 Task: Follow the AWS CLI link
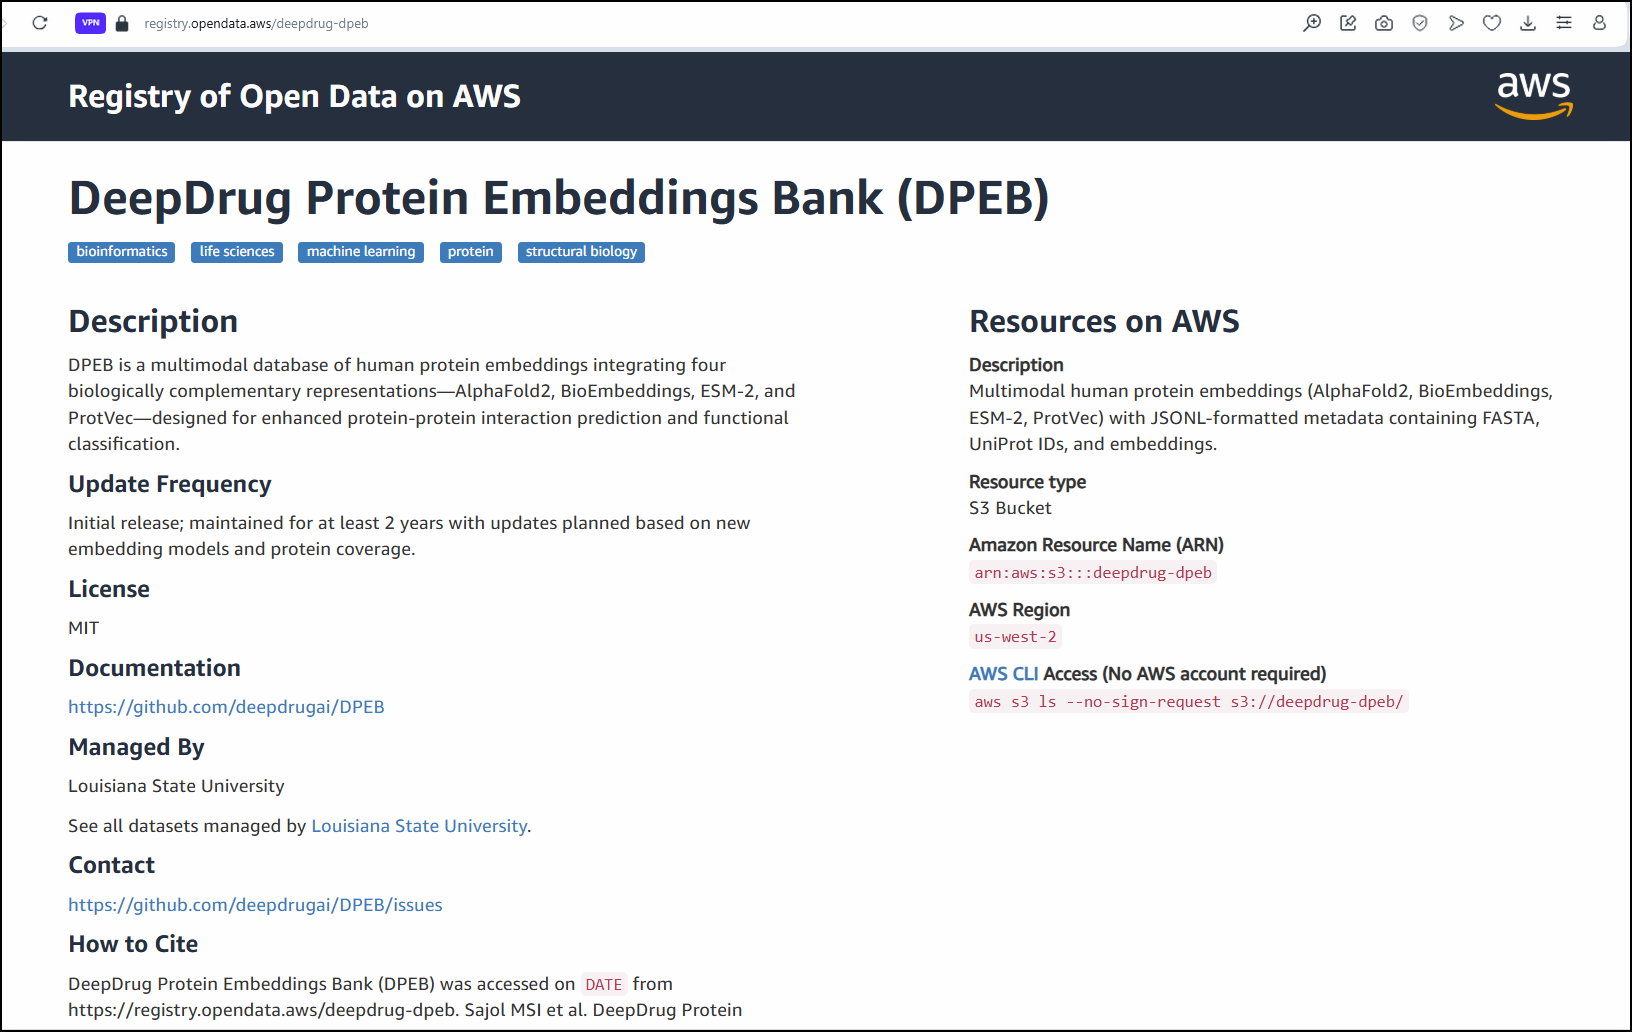[1003, 674]
